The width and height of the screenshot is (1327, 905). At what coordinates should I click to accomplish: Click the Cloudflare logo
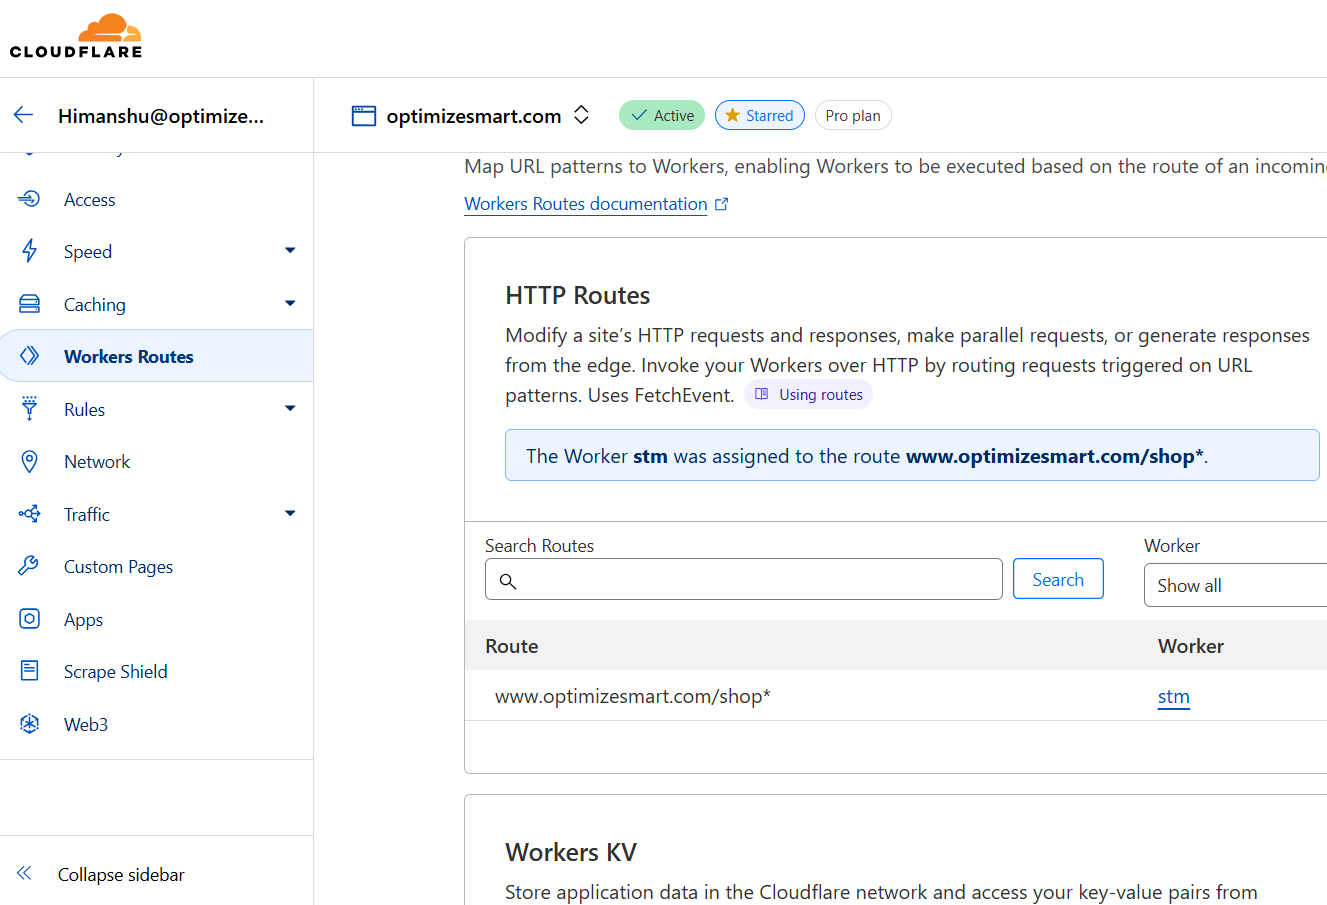[76, 36]
